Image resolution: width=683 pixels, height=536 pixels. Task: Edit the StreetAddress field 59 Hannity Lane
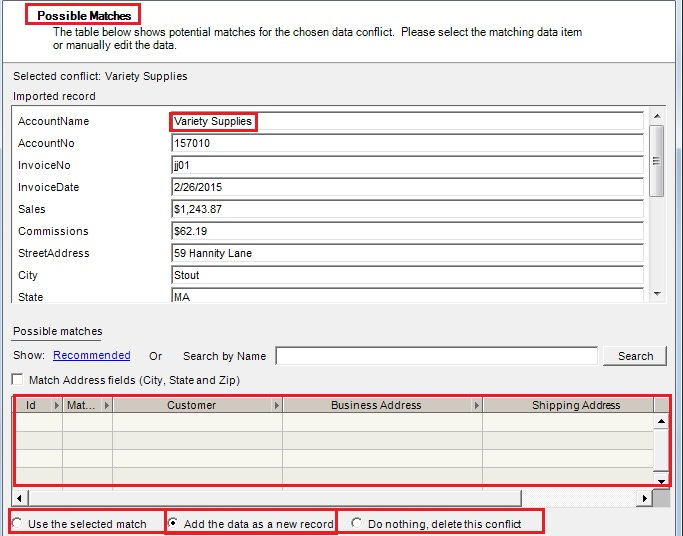407,253
